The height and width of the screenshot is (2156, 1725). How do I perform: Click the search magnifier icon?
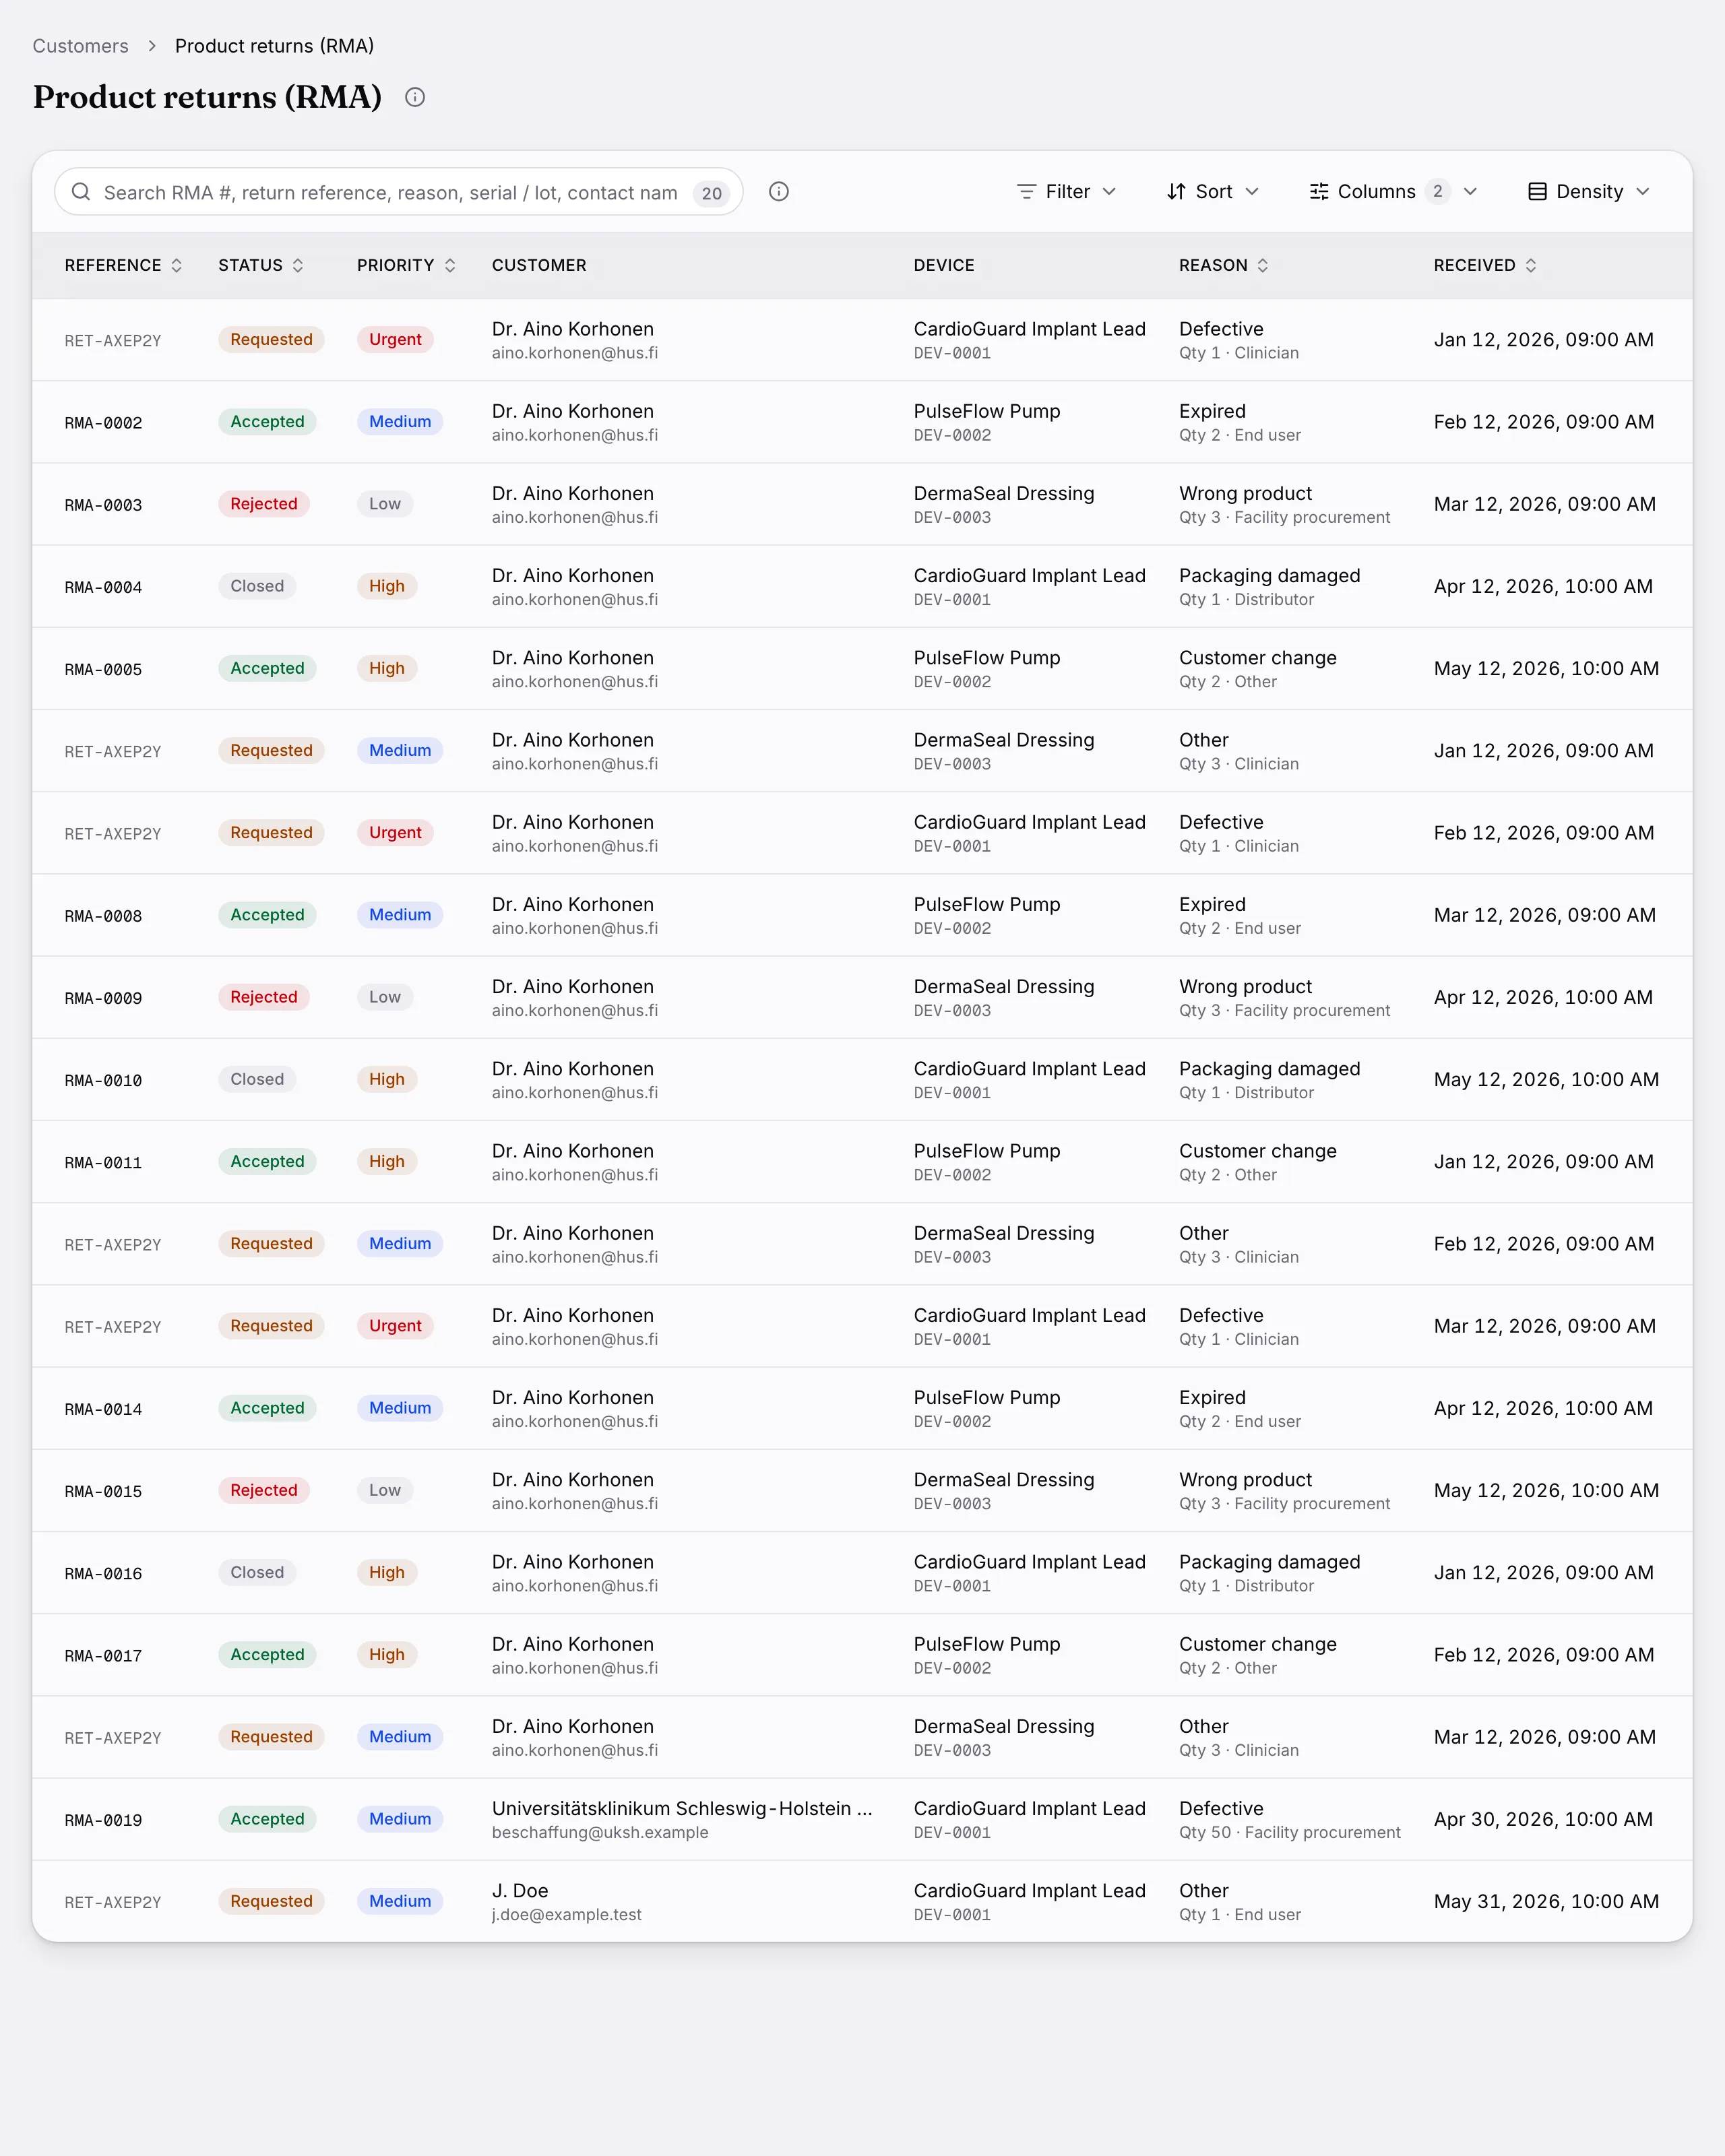(81, 192)
